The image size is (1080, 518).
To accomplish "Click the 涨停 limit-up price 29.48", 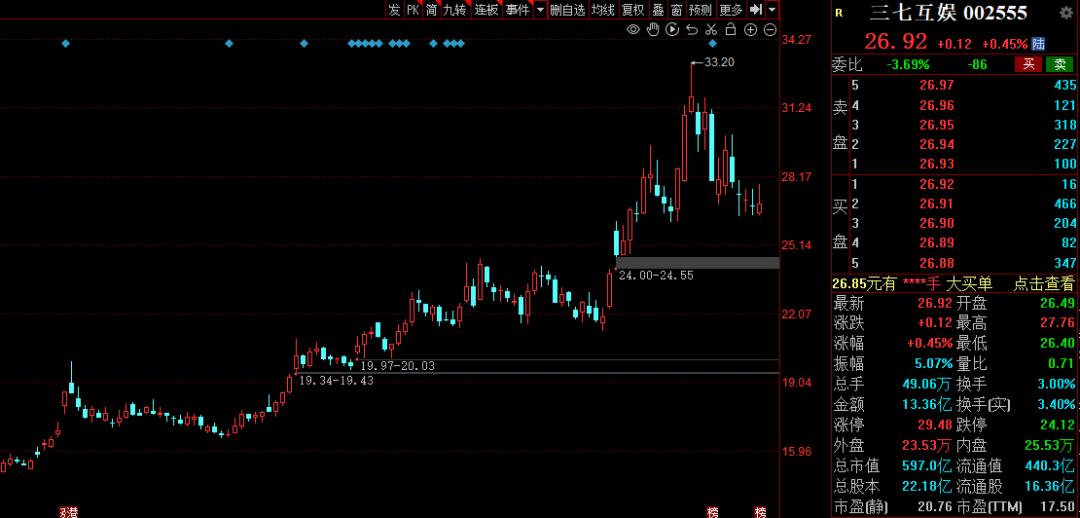I will (935, 423).
